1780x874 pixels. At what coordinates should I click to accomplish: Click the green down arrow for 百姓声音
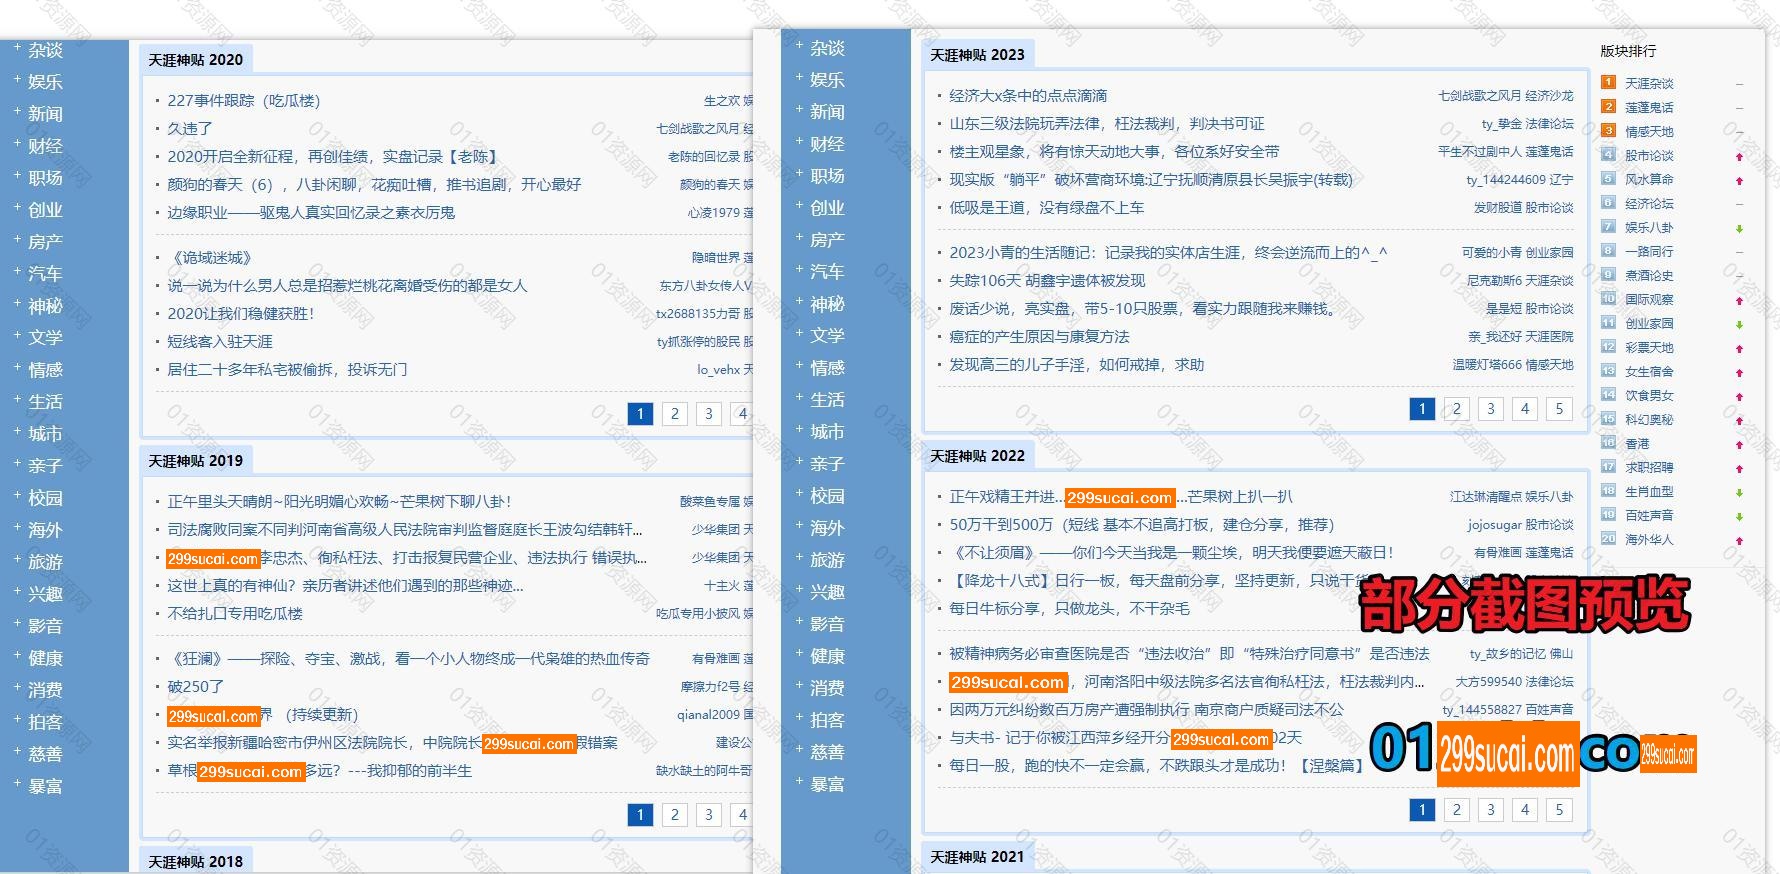pos(1739,517)
